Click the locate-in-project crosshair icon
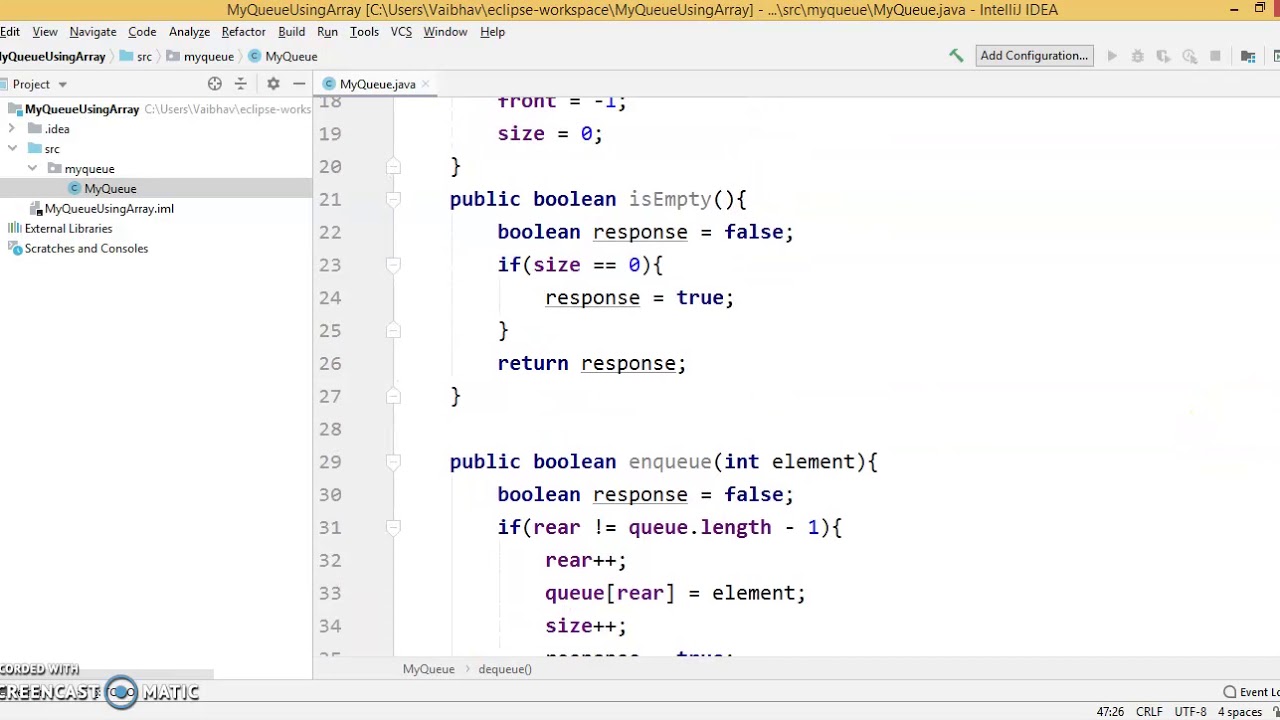The image size is (1280, 720). (215, 84)
